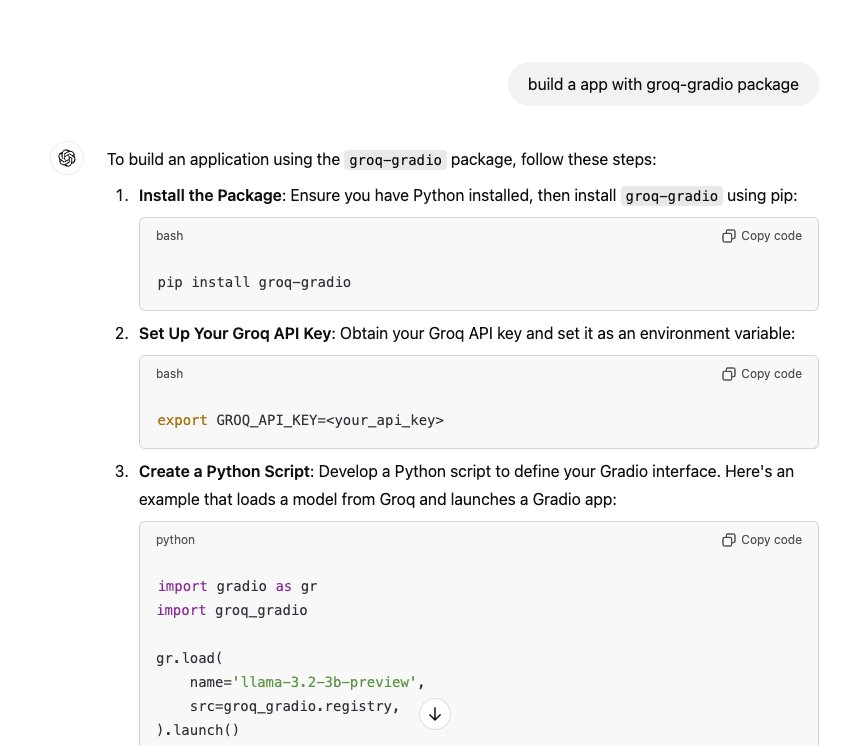Click the ChatGPT logo avatar icon

coord(67,158)
